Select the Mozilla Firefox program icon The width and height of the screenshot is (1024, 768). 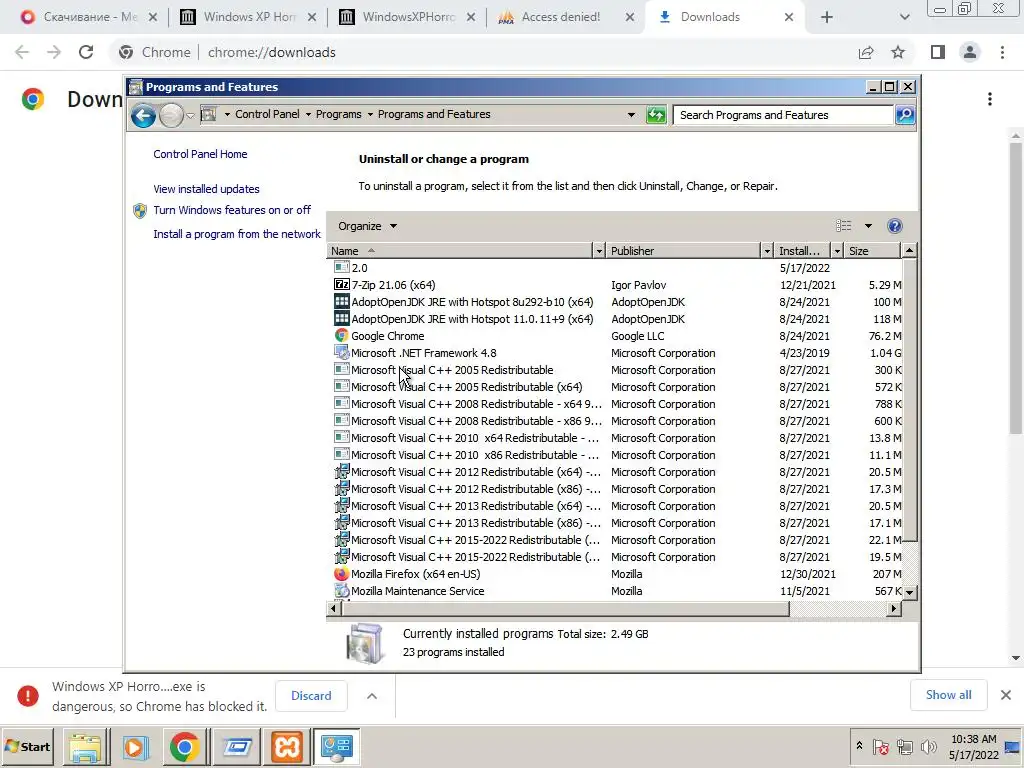[x=342, y=574]
